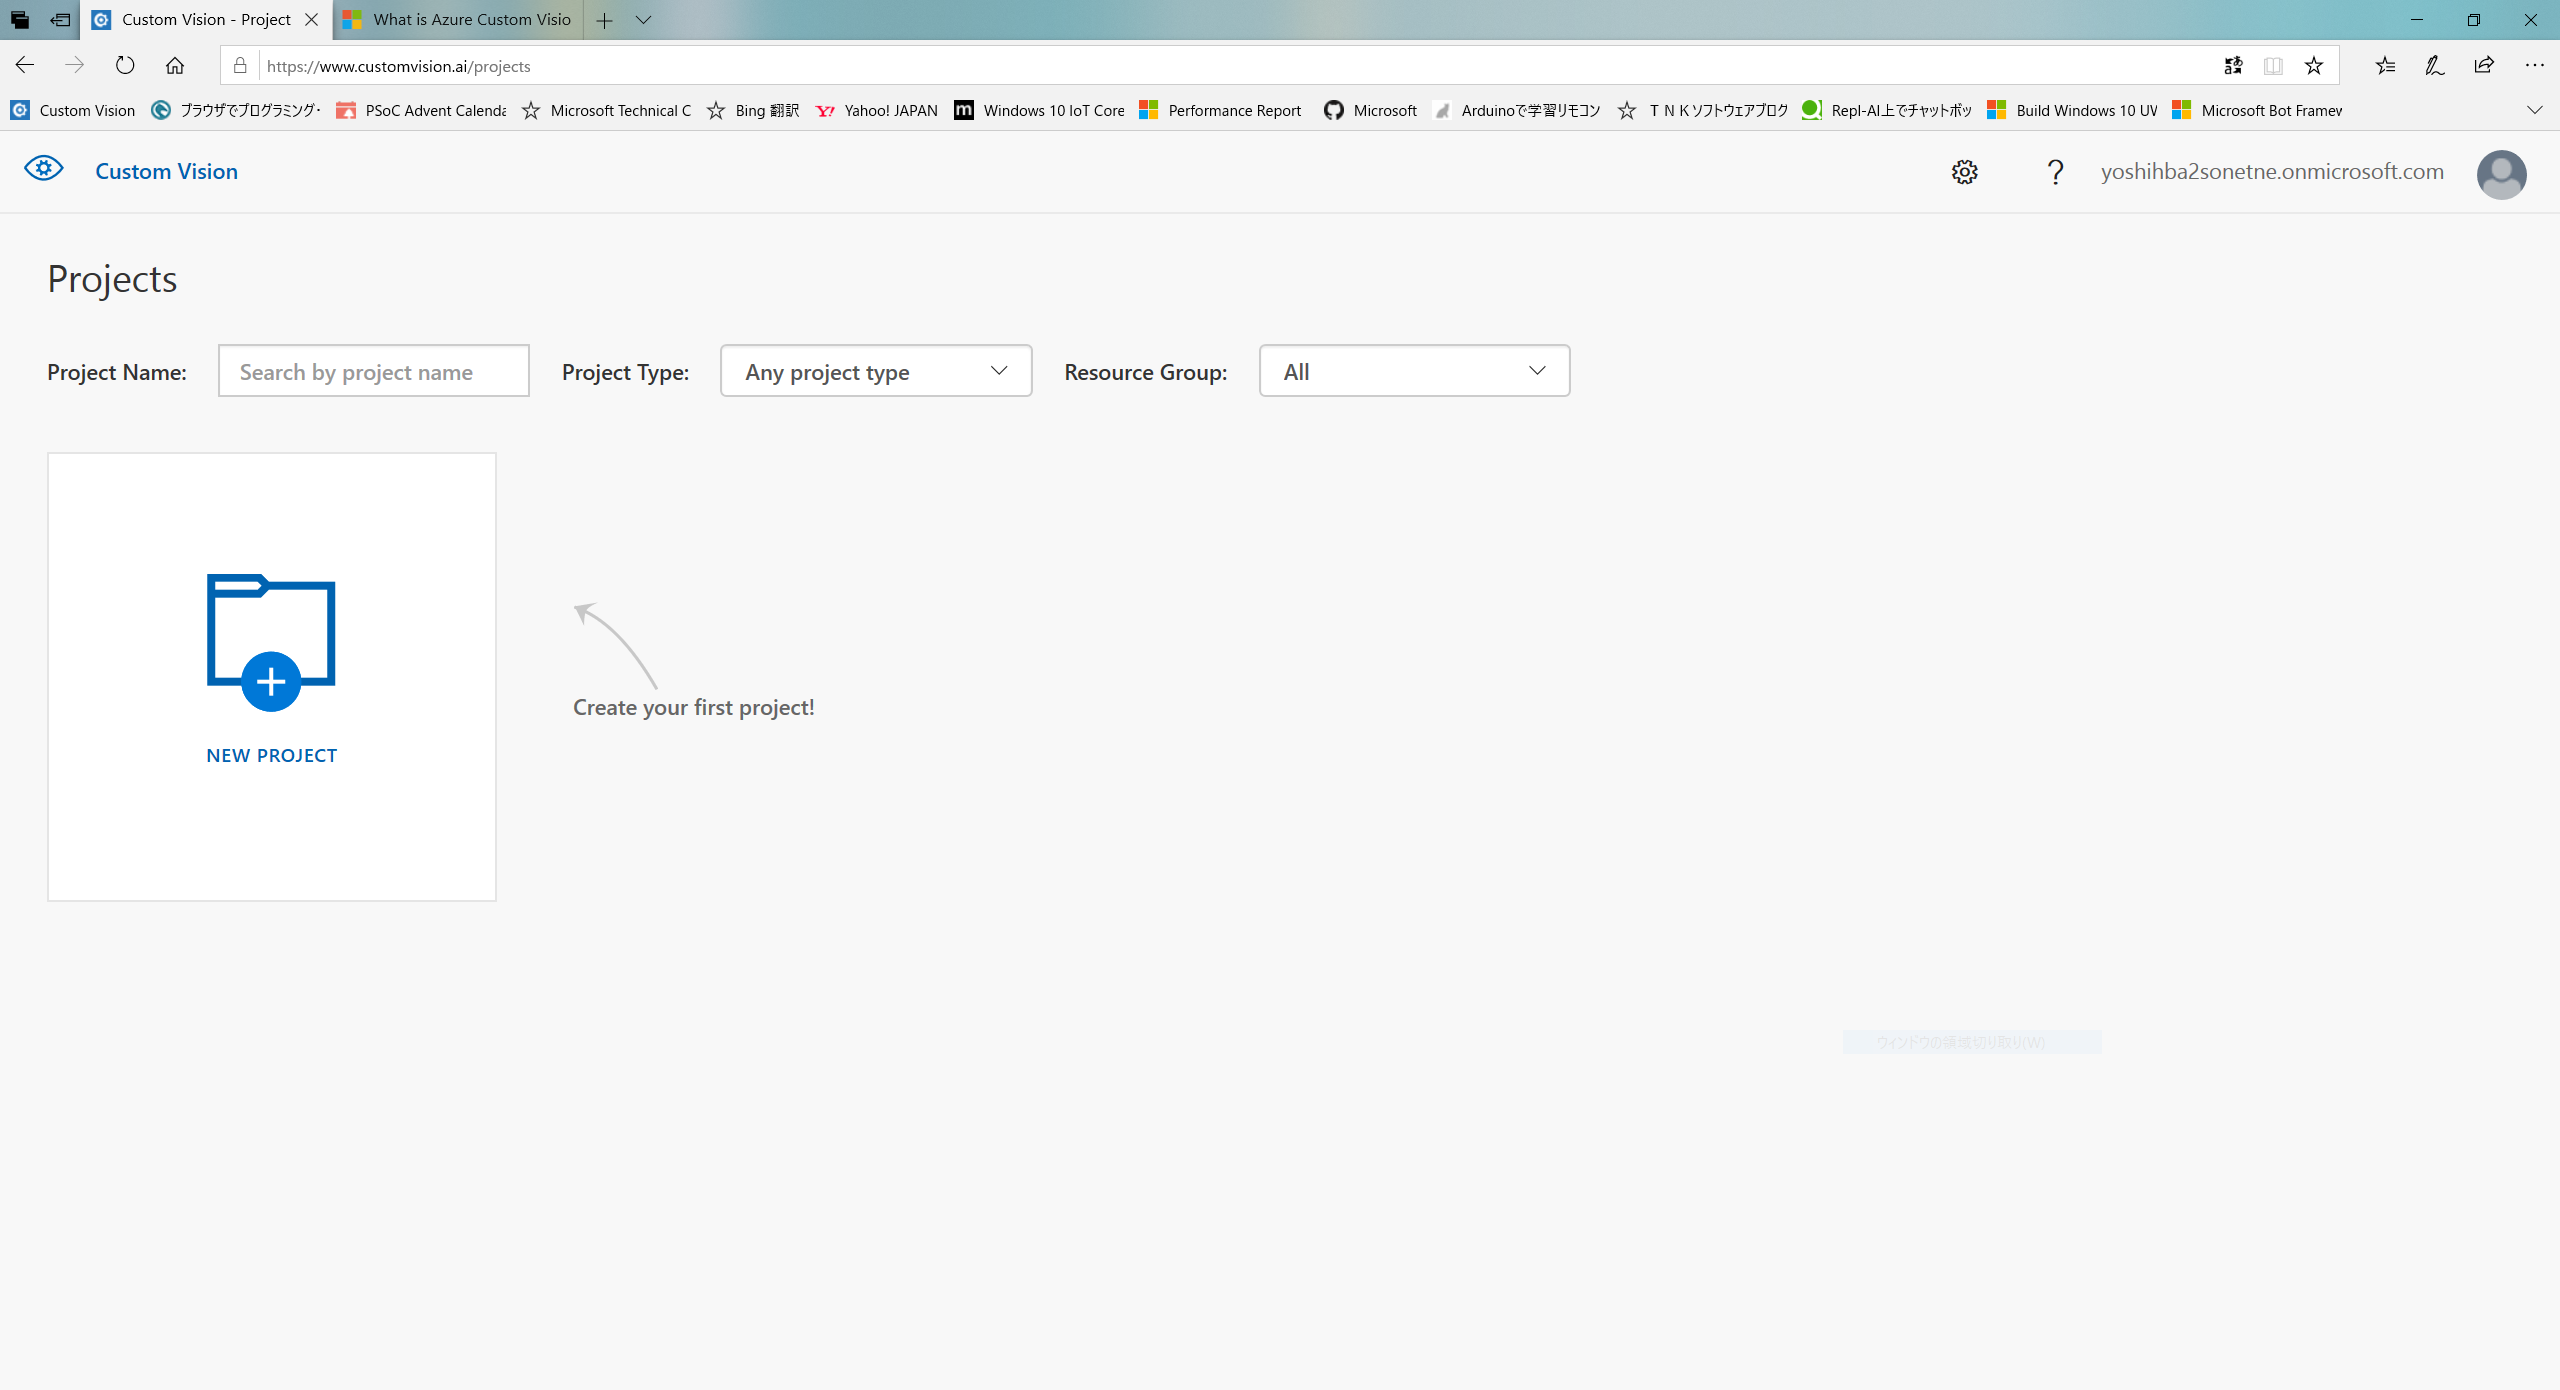
Task: Click the share page icon
Action: coord(2484,66)
